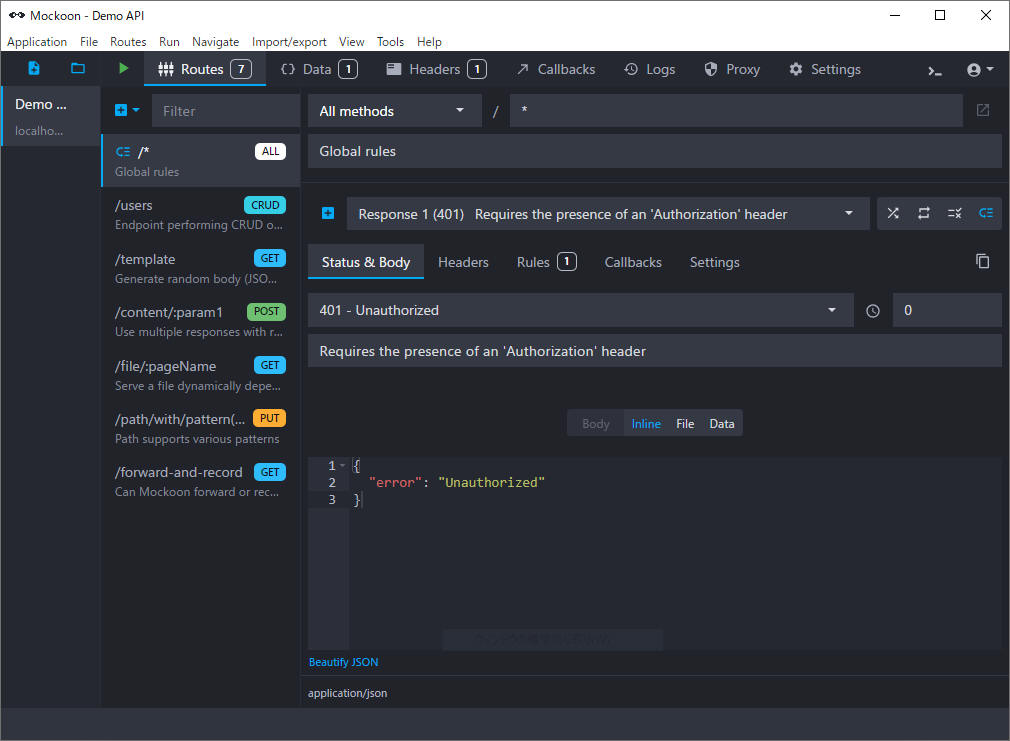This screenshot has height=741, width=1010.
Task: Copy response body with duplicate icon
Action: 982,261
